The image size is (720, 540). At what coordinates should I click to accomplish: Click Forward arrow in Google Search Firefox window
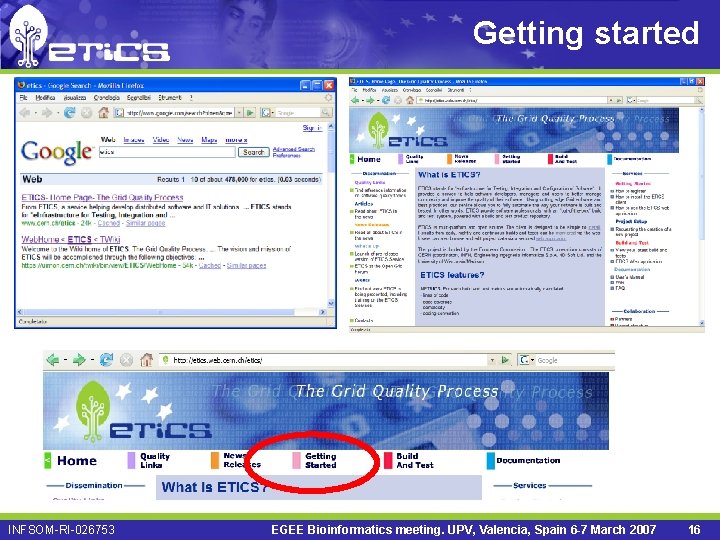(47, 112)
